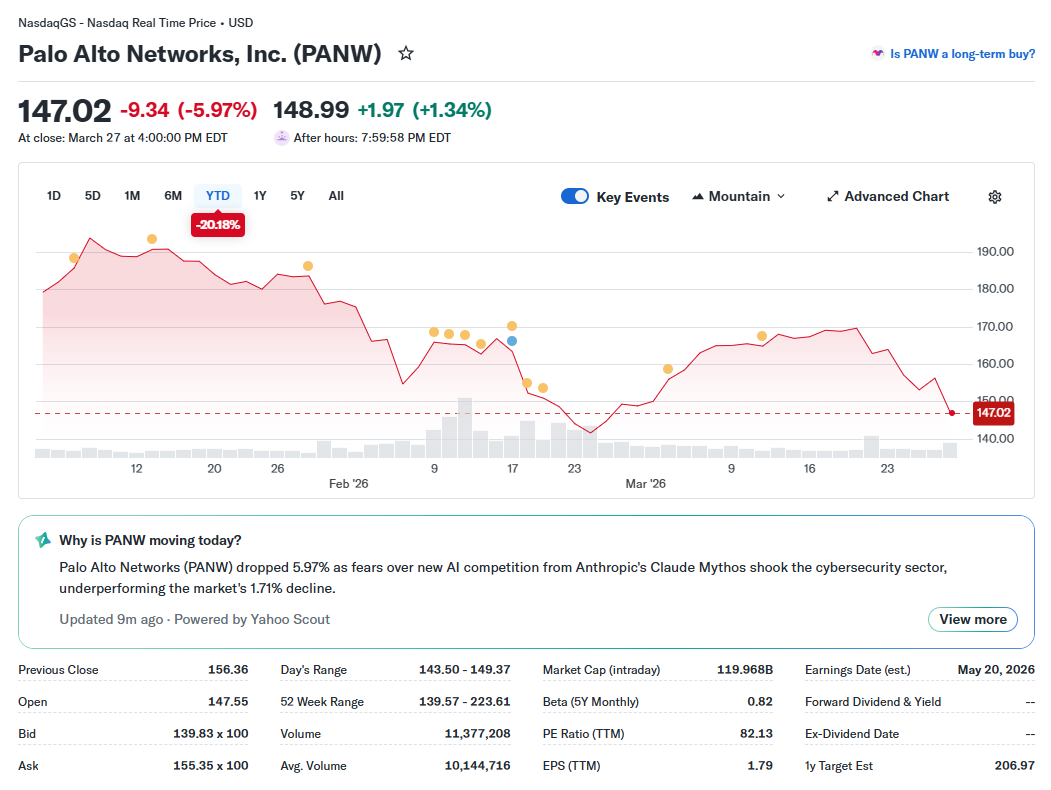Expand the Mountain chart type dropdown
Screen dimensions: 1051x790
click(780, 197)
